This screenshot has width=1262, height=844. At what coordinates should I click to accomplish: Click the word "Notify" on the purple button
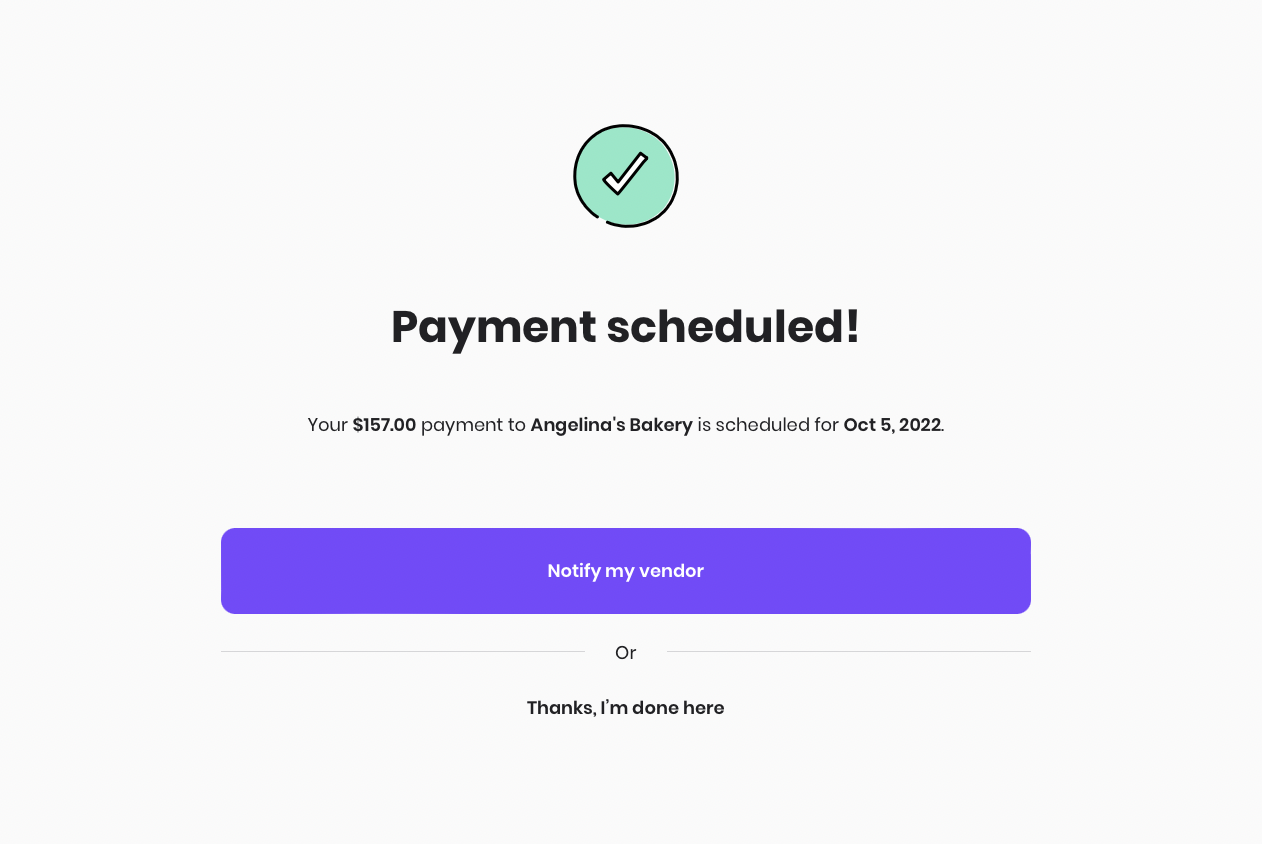[574, 571]
